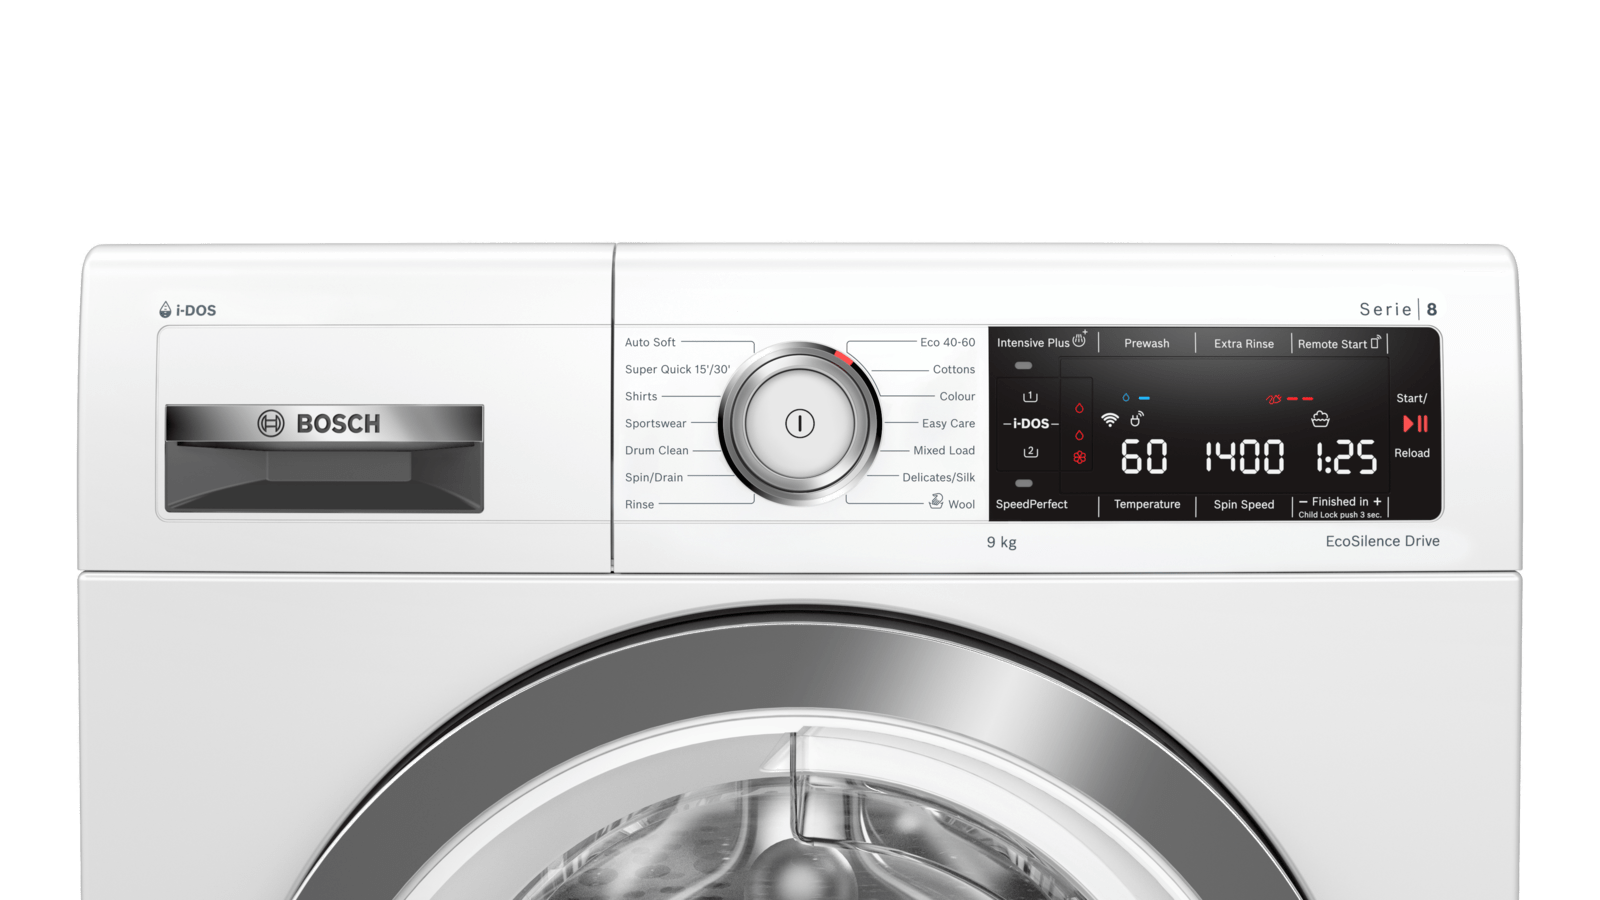The image size is (1600, 900).
Task: Tap the upper red detergent drop icon
Action: [x=1079, y=408]
